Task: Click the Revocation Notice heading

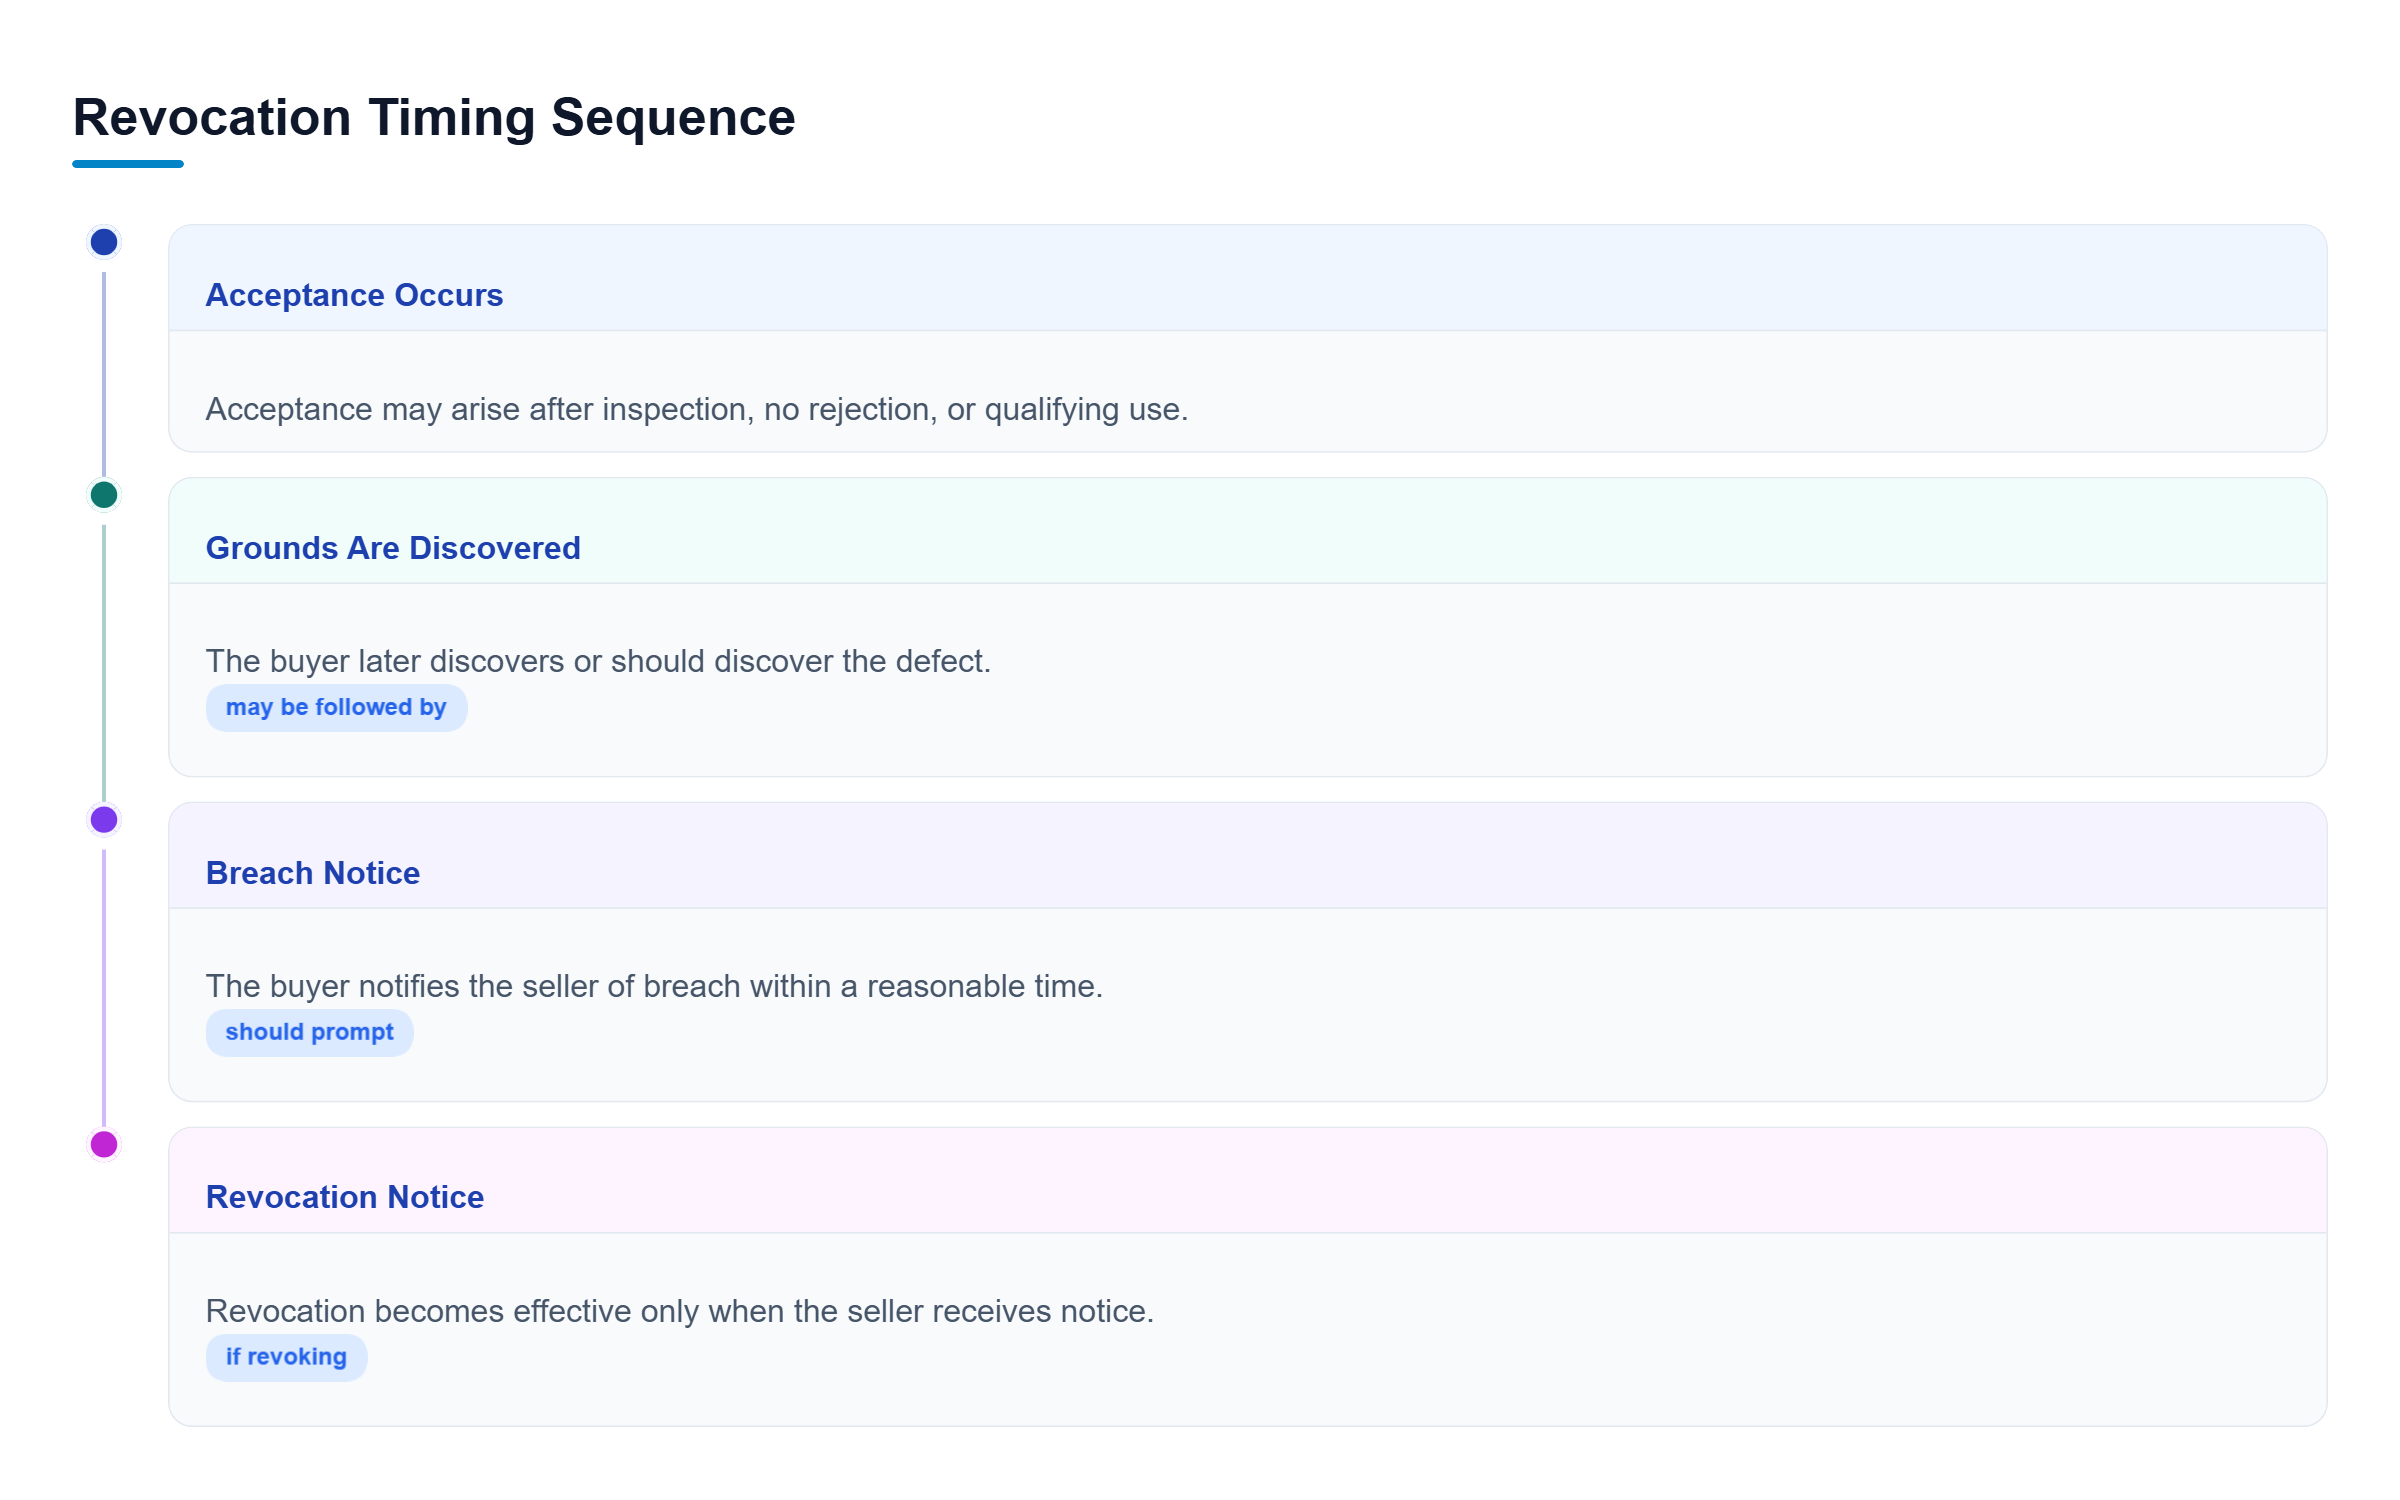Action: (345, 1197)
